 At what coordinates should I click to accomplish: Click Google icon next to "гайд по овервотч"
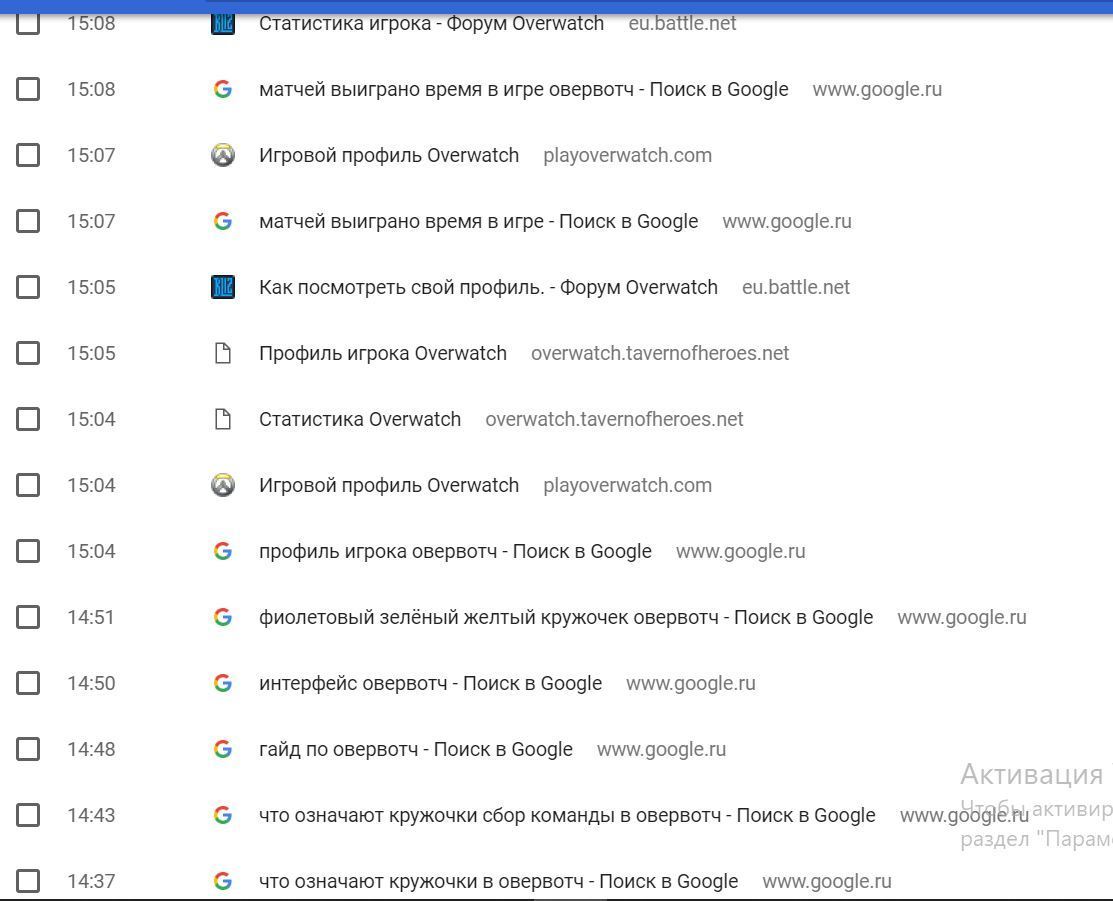click(x=223, y=749)
